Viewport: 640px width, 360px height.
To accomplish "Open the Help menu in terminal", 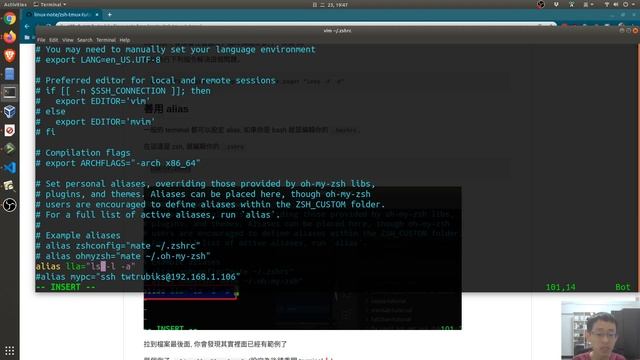I will (x=125, y=40).
